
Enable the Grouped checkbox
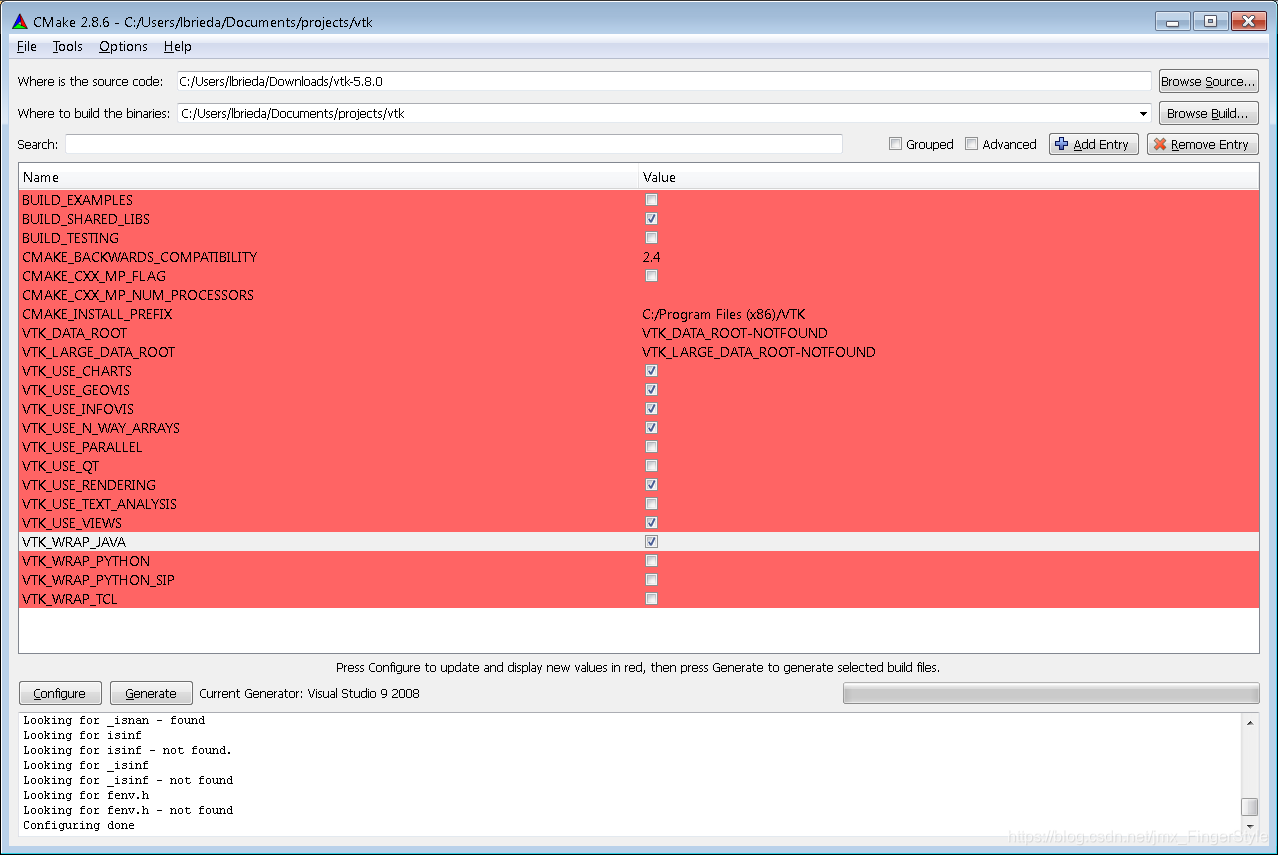tap(895, 144)
